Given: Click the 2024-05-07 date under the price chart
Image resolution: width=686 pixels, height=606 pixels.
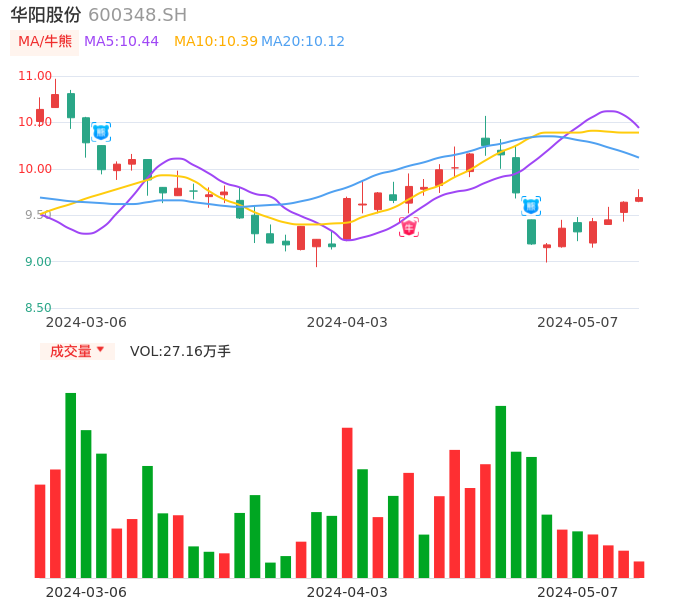Looking at the screenshot, I should [578, 322].
